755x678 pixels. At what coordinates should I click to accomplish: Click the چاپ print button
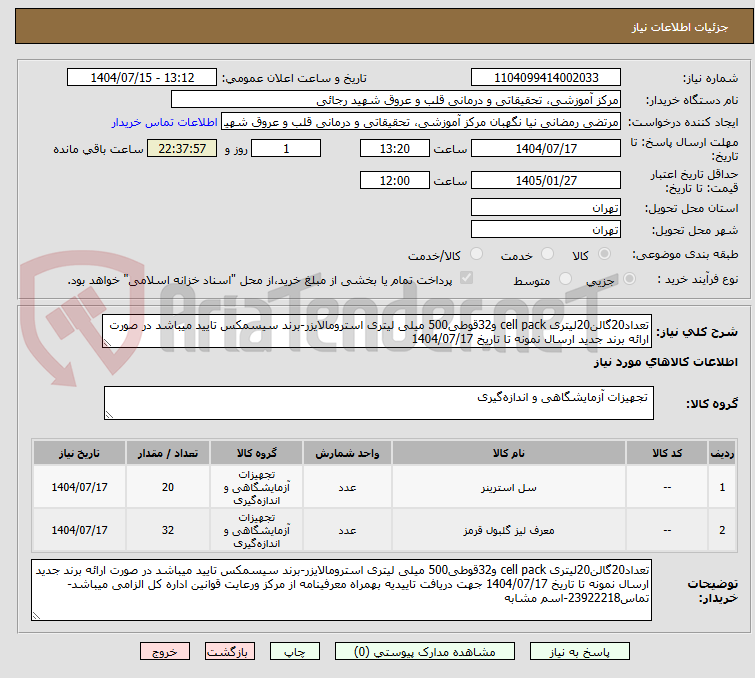[295, 652]
